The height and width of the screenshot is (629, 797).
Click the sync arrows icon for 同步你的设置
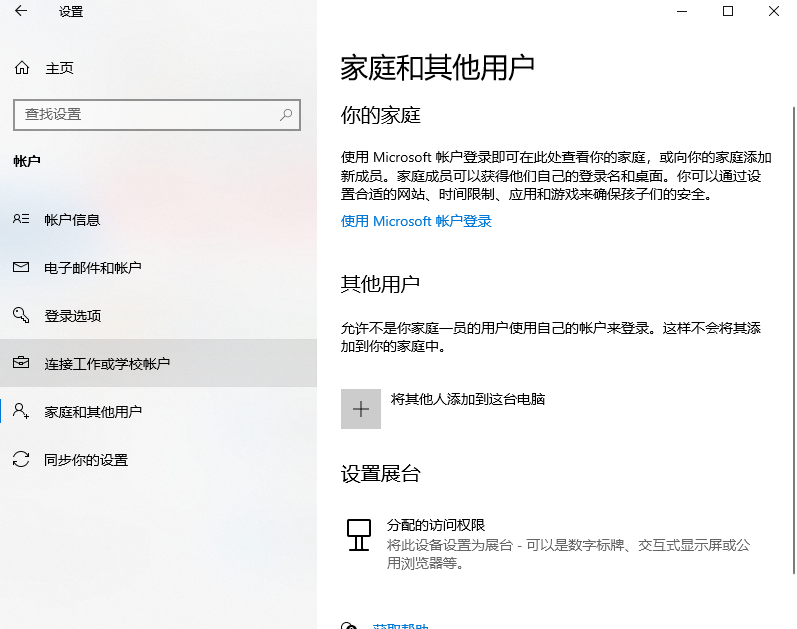click(x=21, y=460)
